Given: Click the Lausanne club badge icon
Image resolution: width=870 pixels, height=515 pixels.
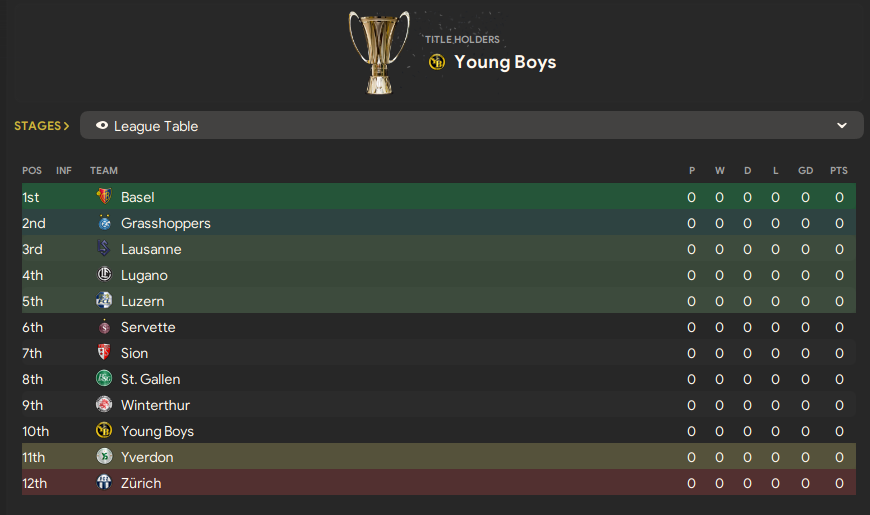Looking at the screenshot, I should [103, 249].
